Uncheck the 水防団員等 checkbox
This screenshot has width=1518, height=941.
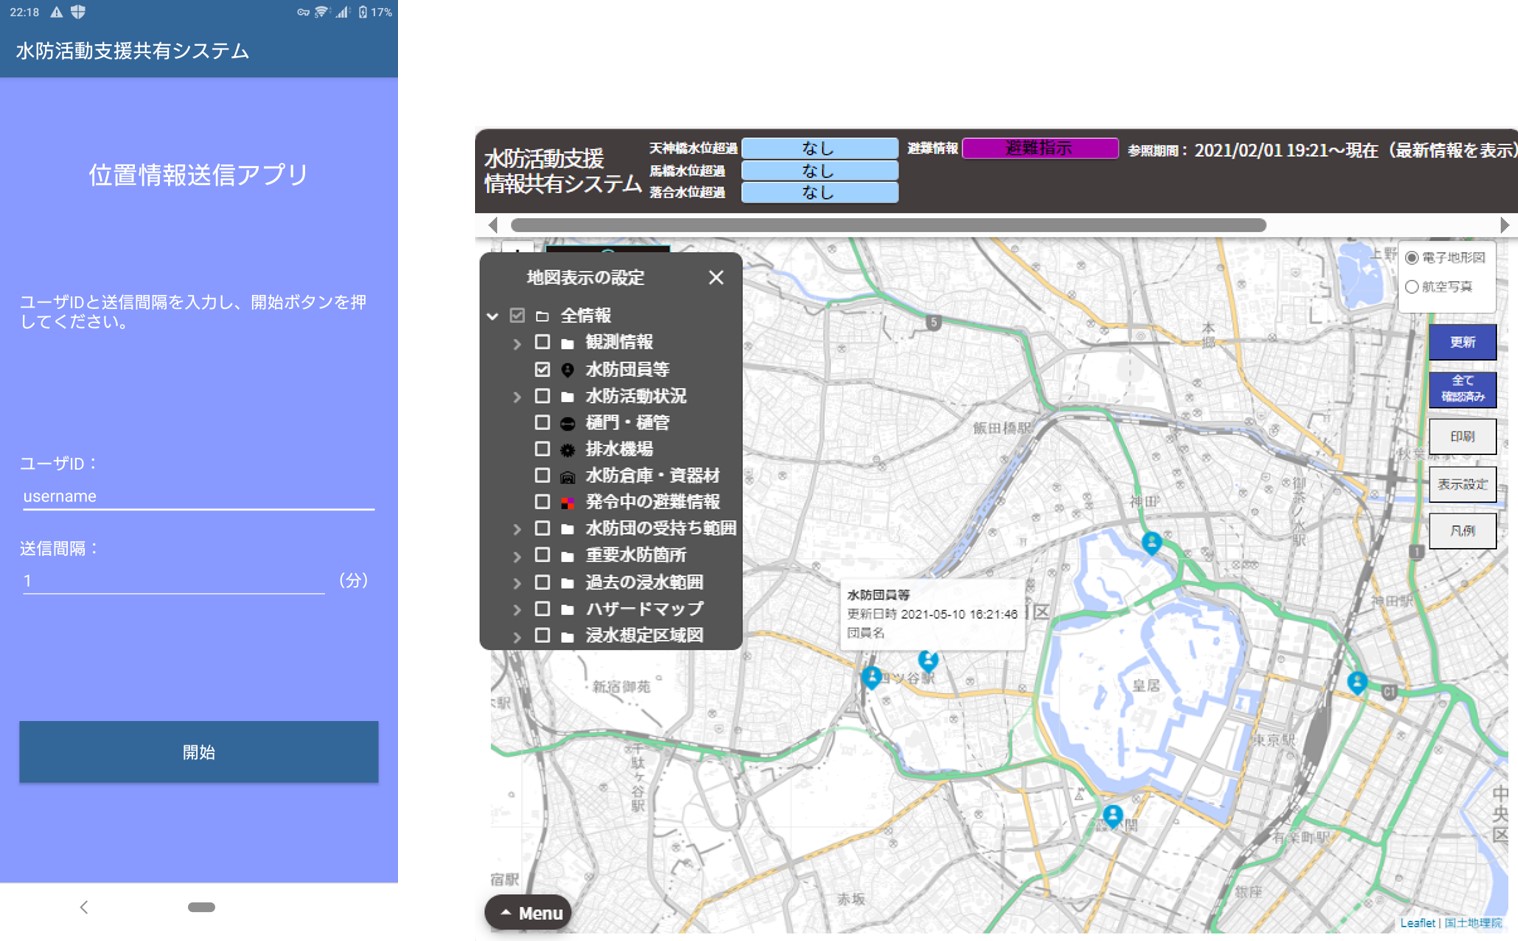[542, 369]
